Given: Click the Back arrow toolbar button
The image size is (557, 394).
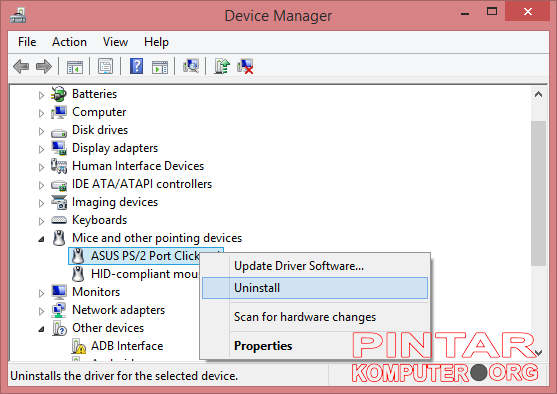Looking at the screenshot, I should (21, 66).
